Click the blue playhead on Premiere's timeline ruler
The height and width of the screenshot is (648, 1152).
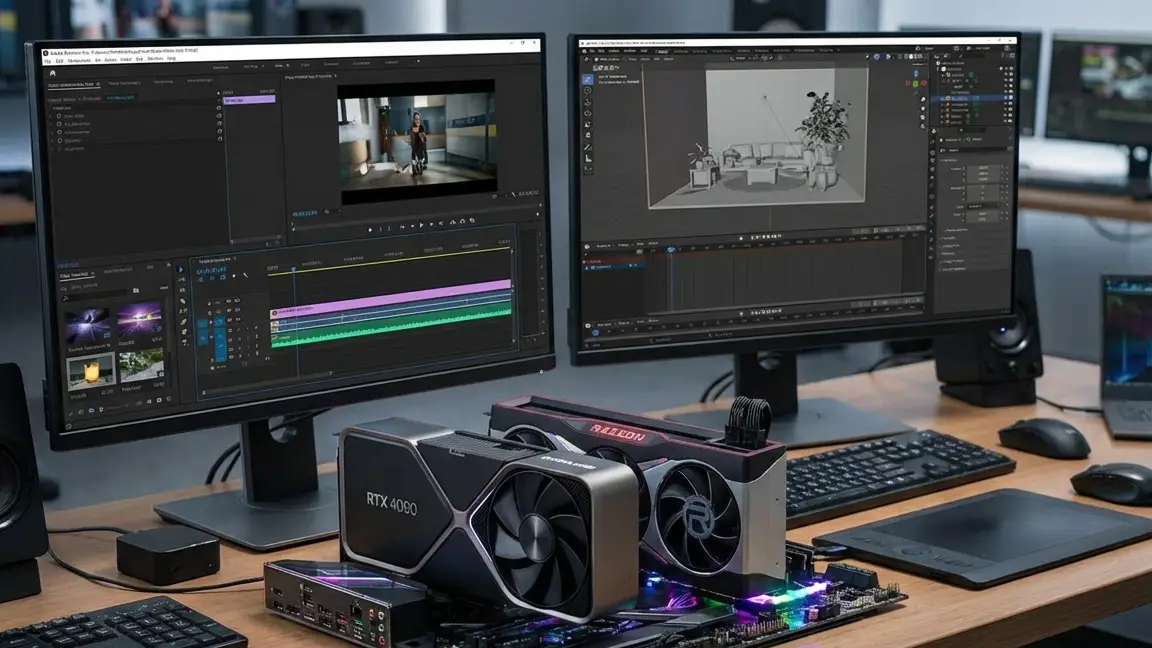[x=294, y=269]
